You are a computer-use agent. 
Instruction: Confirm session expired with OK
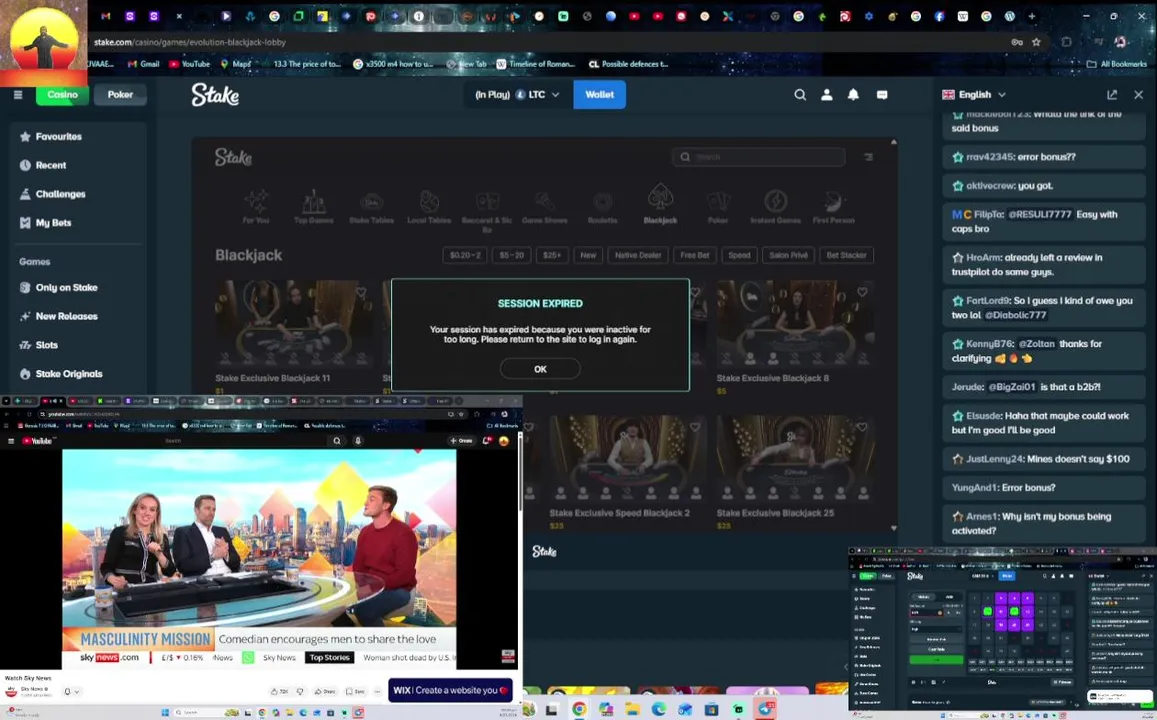[540, 369]
